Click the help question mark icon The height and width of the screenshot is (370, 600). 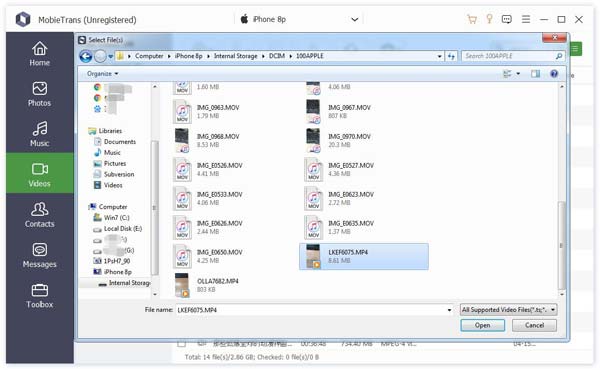[554, 73]
